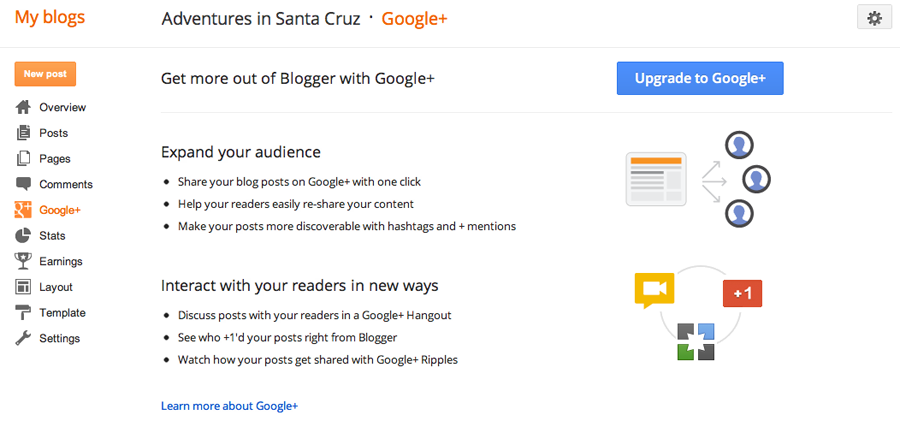Viewport: 900px width, 421px height.
Task: Click the Stats pie chart icon
Action: [x=23, y=236]
